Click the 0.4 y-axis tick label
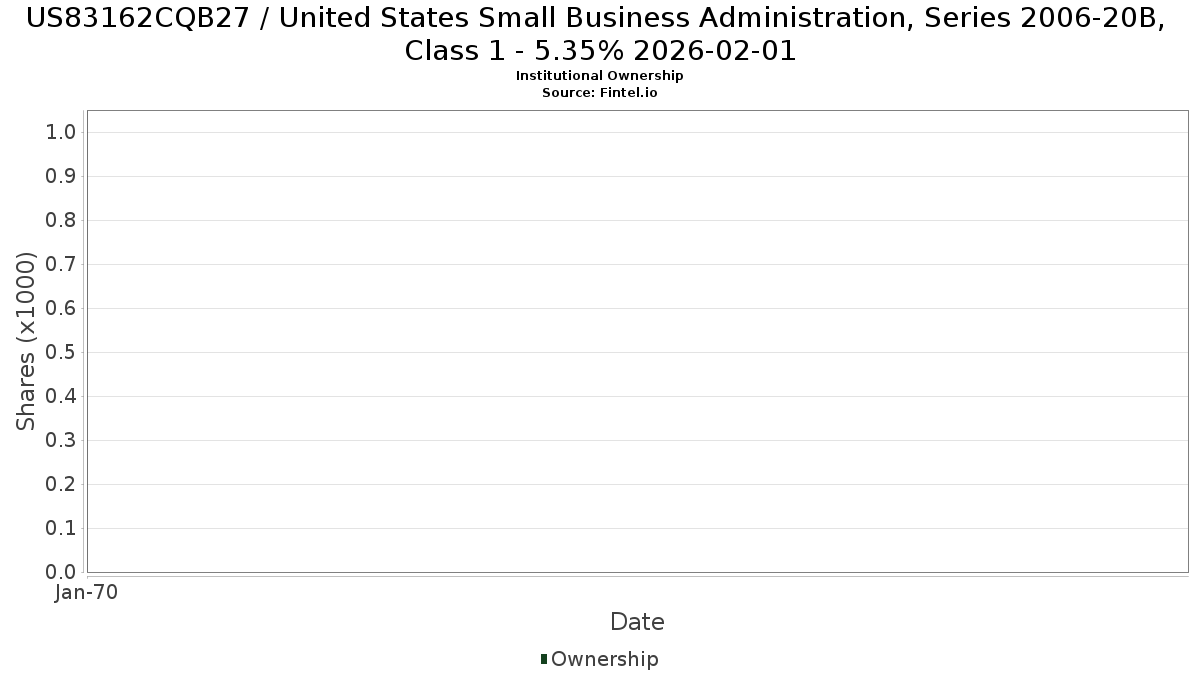 (x=62, y=397)
